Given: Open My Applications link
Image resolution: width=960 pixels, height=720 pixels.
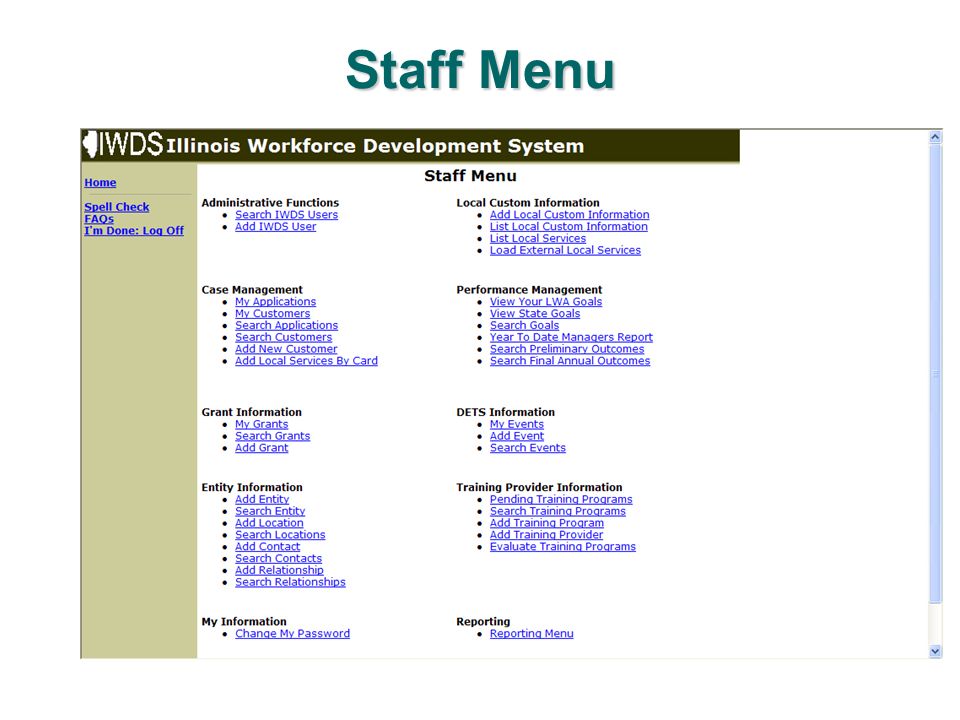Looking at the screenshot, I should point(276,302).
